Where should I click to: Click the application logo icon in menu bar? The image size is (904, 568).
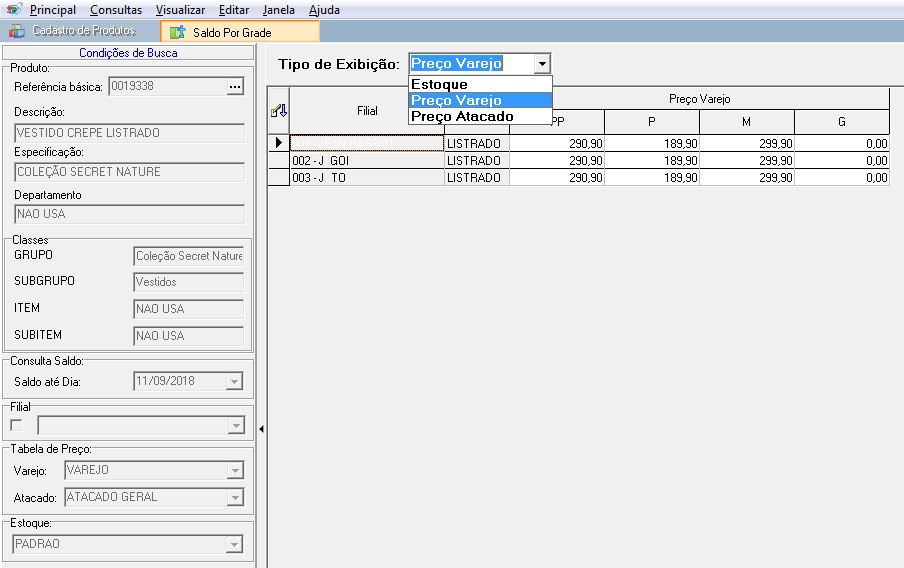(14, 9)
